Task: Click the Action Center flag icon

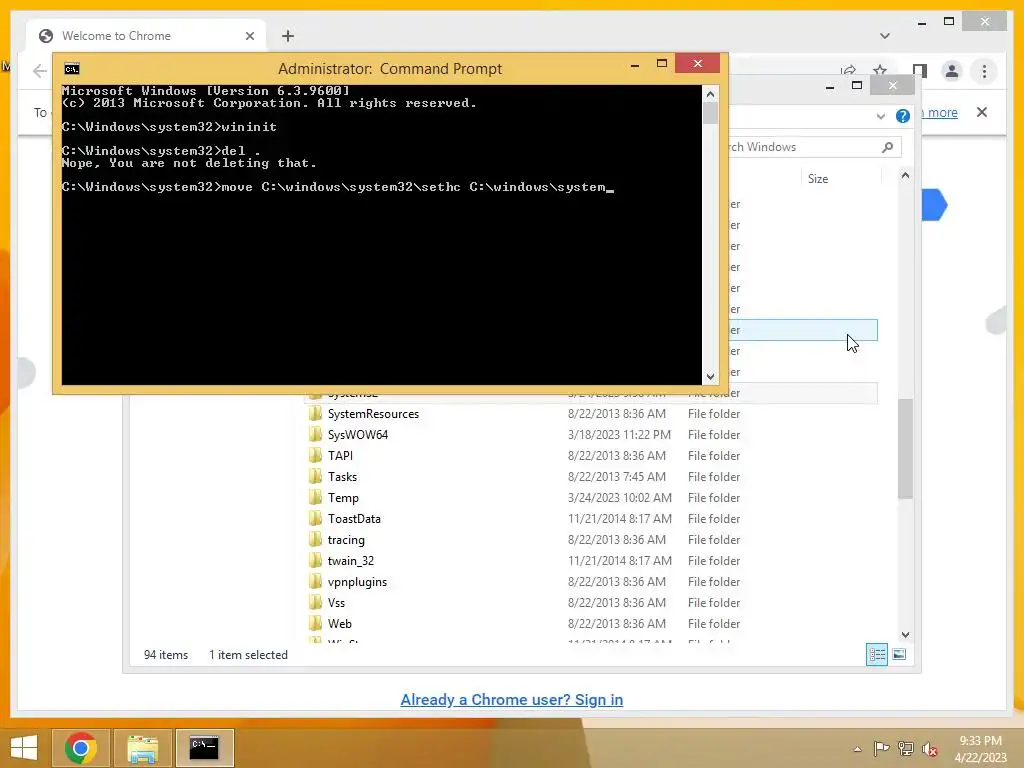Action: tap(882, 749)
